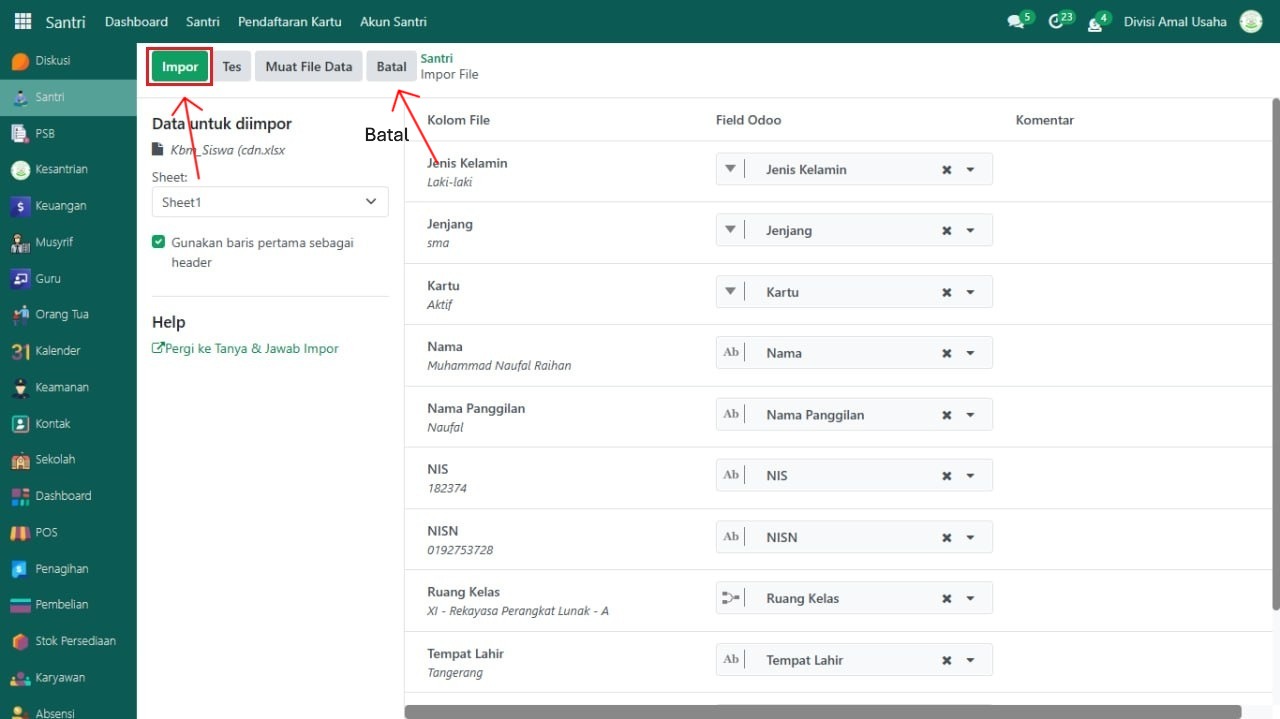Clear the Jenis Kelamin field mapping
The image size is (1280, 719).
pyautogui.click(x=946, y=170)
